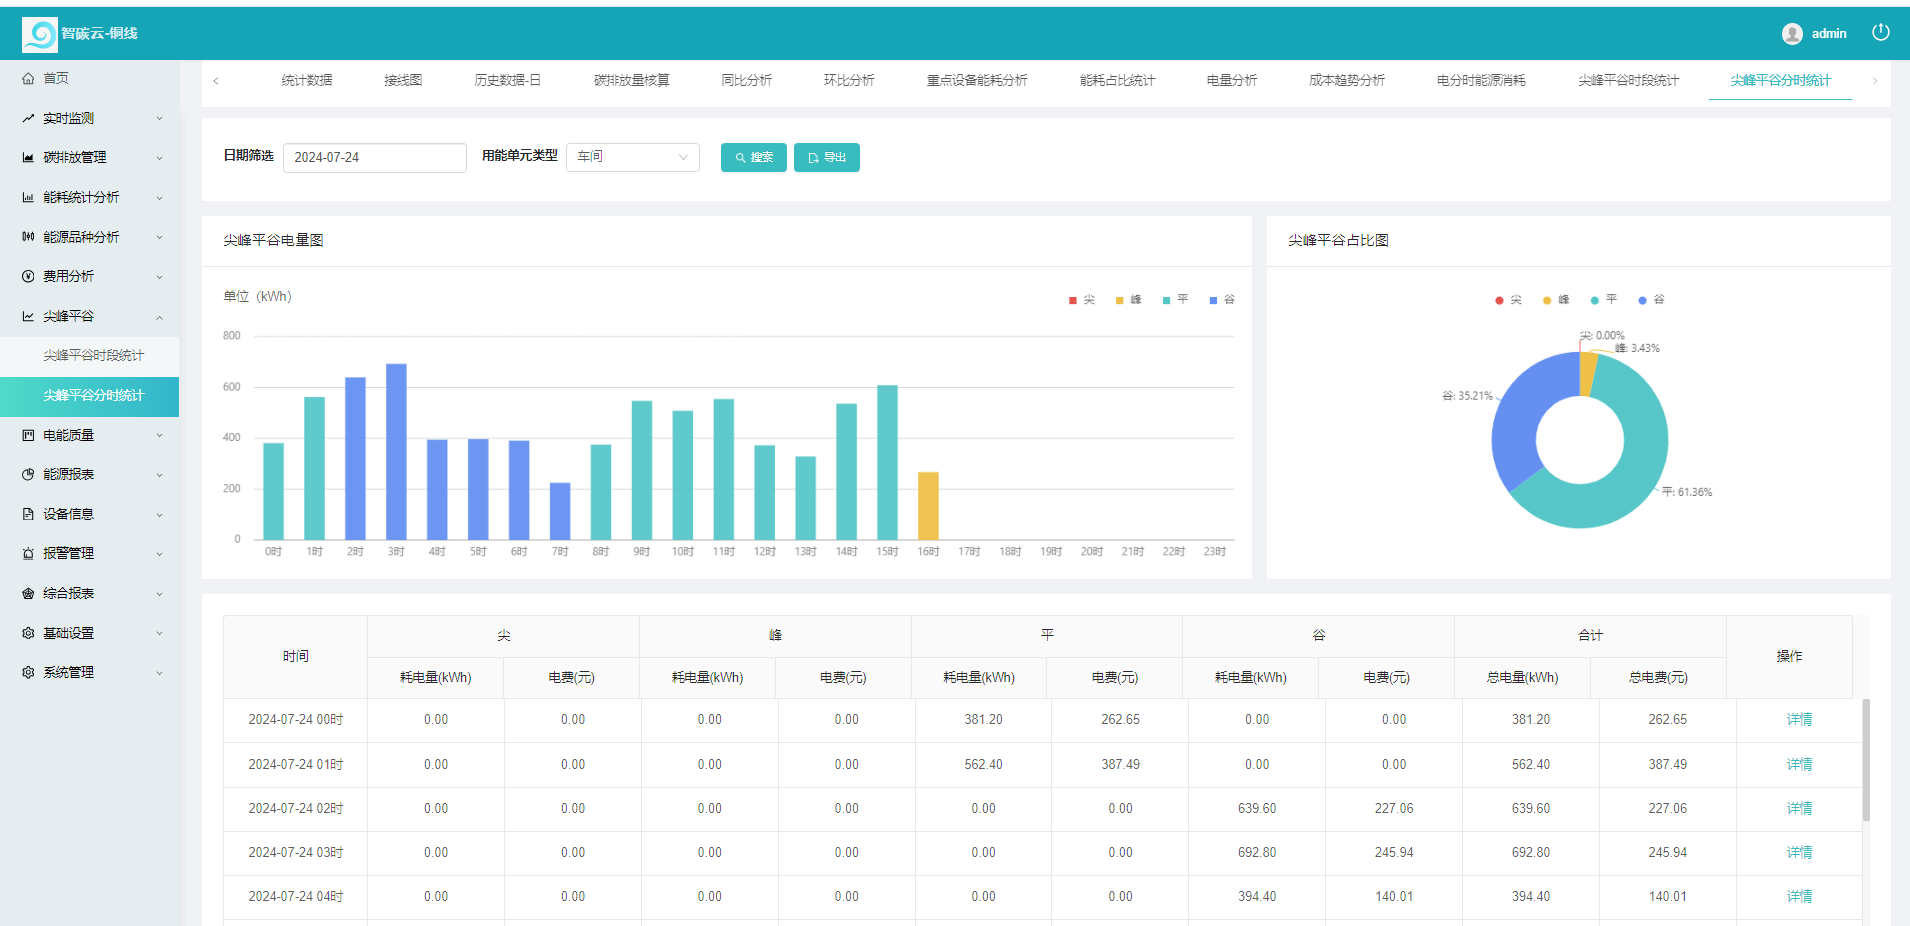Toggle the 尖 legend in the bar chart

(x=1081, y=299)
